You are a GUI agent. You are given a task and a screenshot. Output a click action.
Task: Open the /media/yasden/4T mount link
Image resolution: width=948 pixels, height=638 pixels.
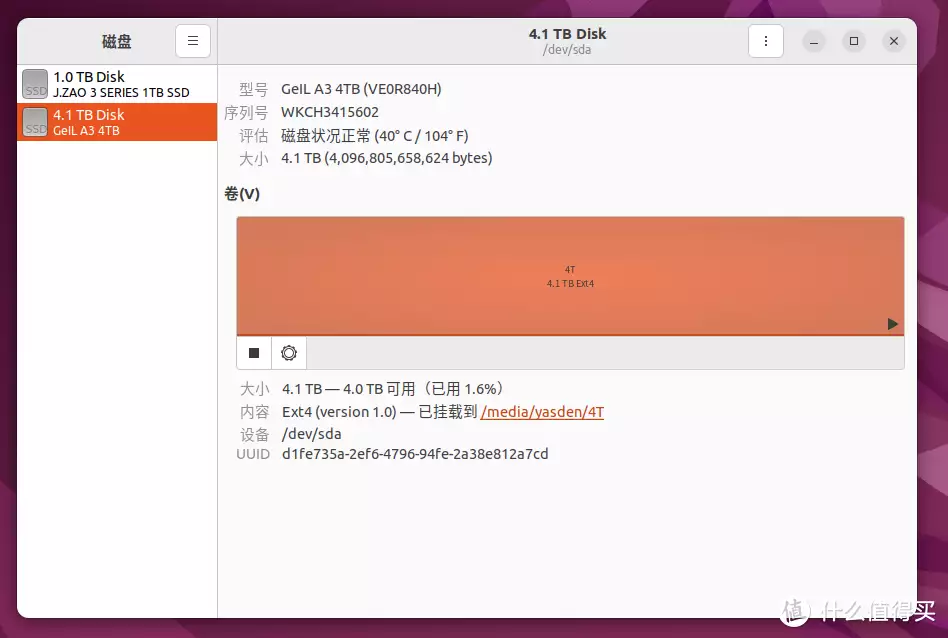542,412
